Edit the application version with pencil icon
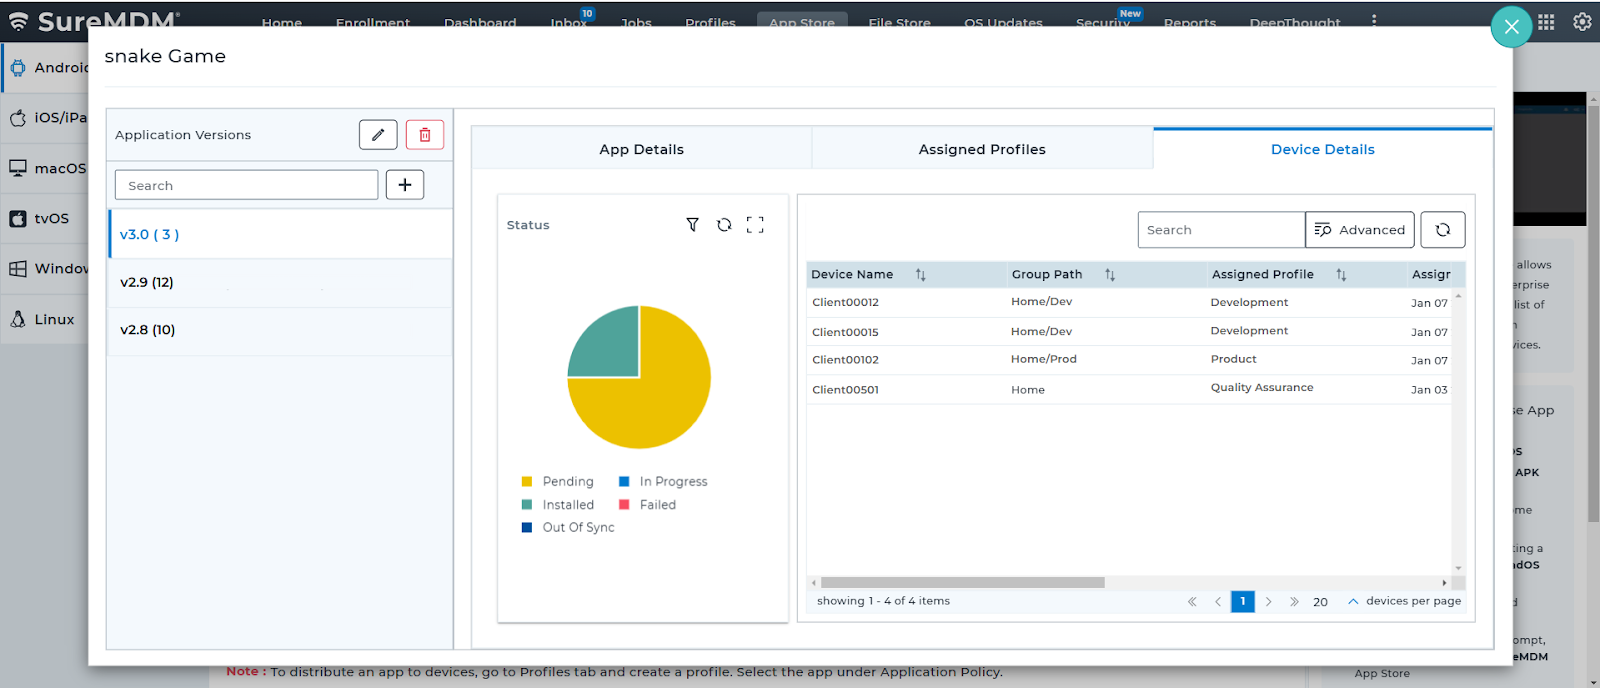This screenshot has height=688, width=1600. (378, 135)
